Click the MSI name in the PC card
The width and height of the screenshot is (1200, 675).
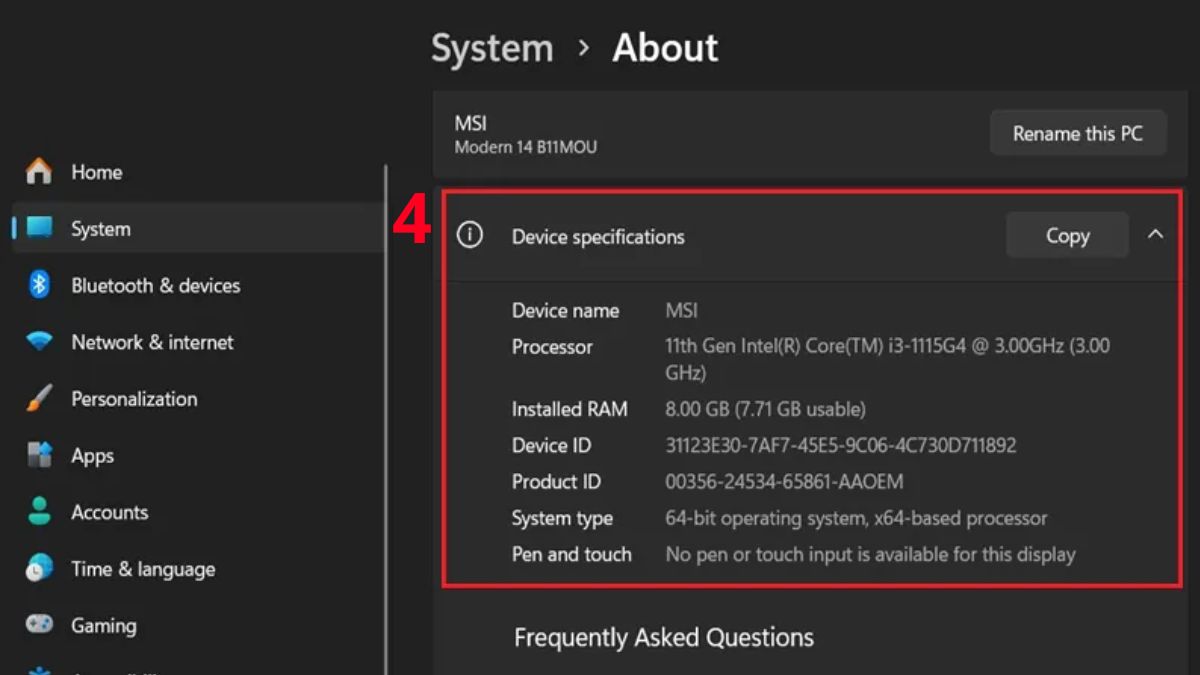click(x=471, y=123)
